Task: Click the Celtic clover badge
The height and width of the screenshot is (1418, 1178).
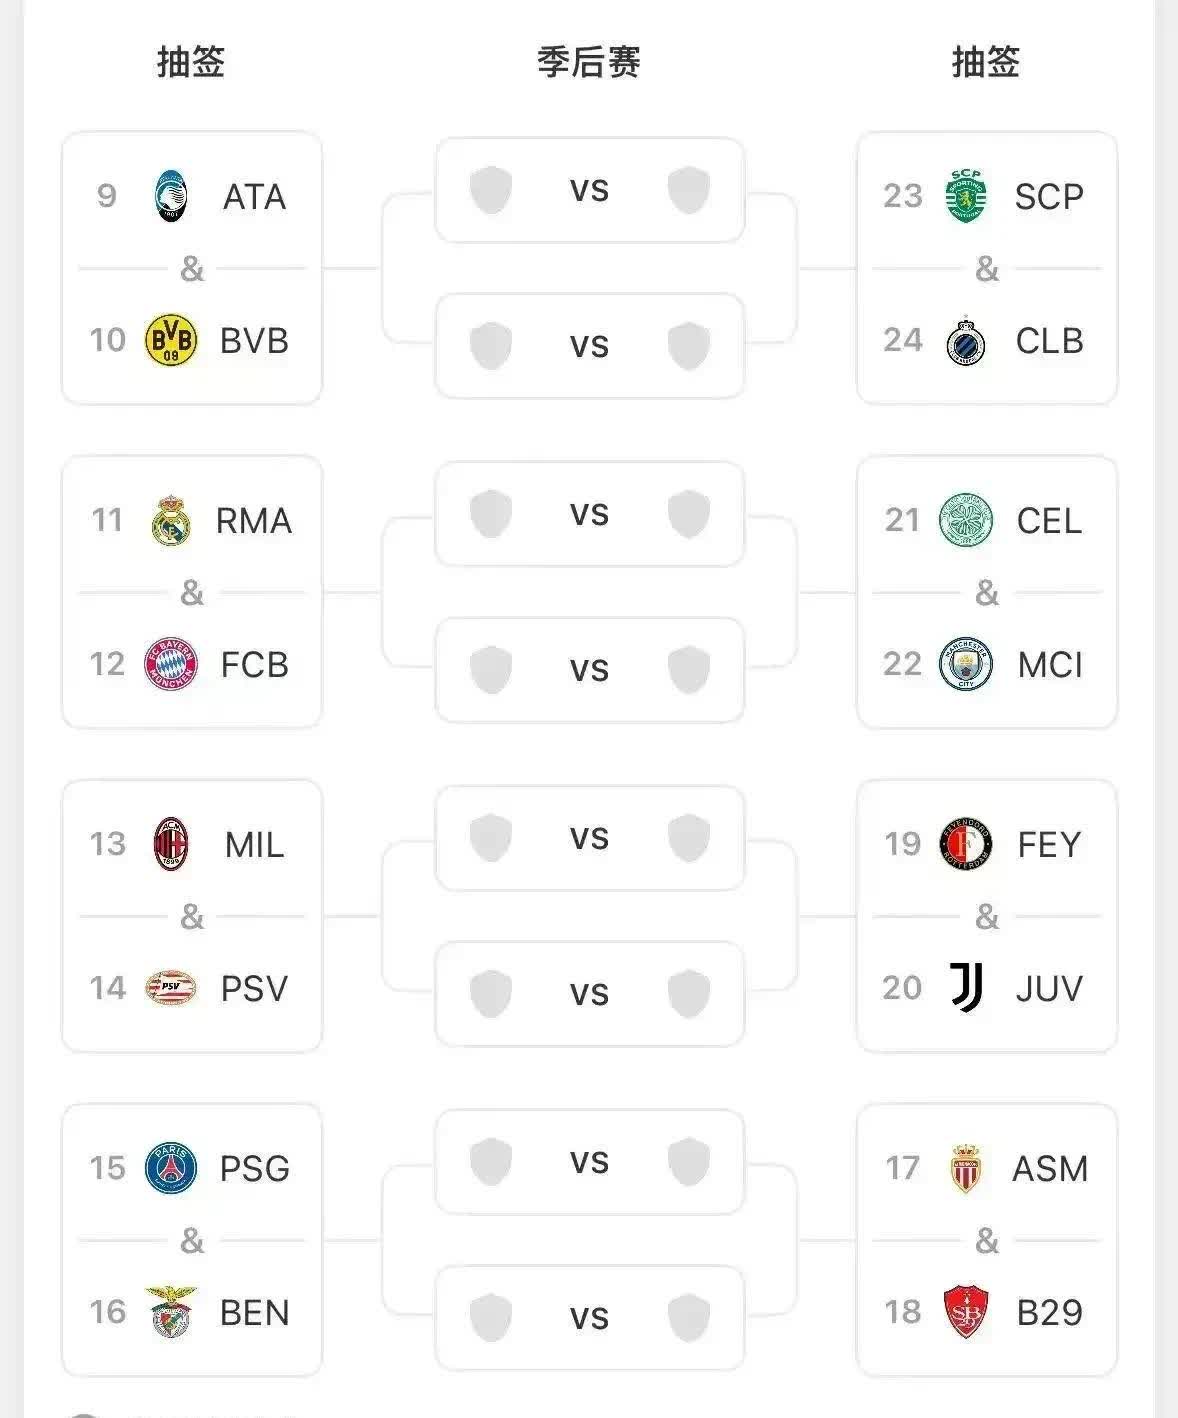Action: coord(966,520)
